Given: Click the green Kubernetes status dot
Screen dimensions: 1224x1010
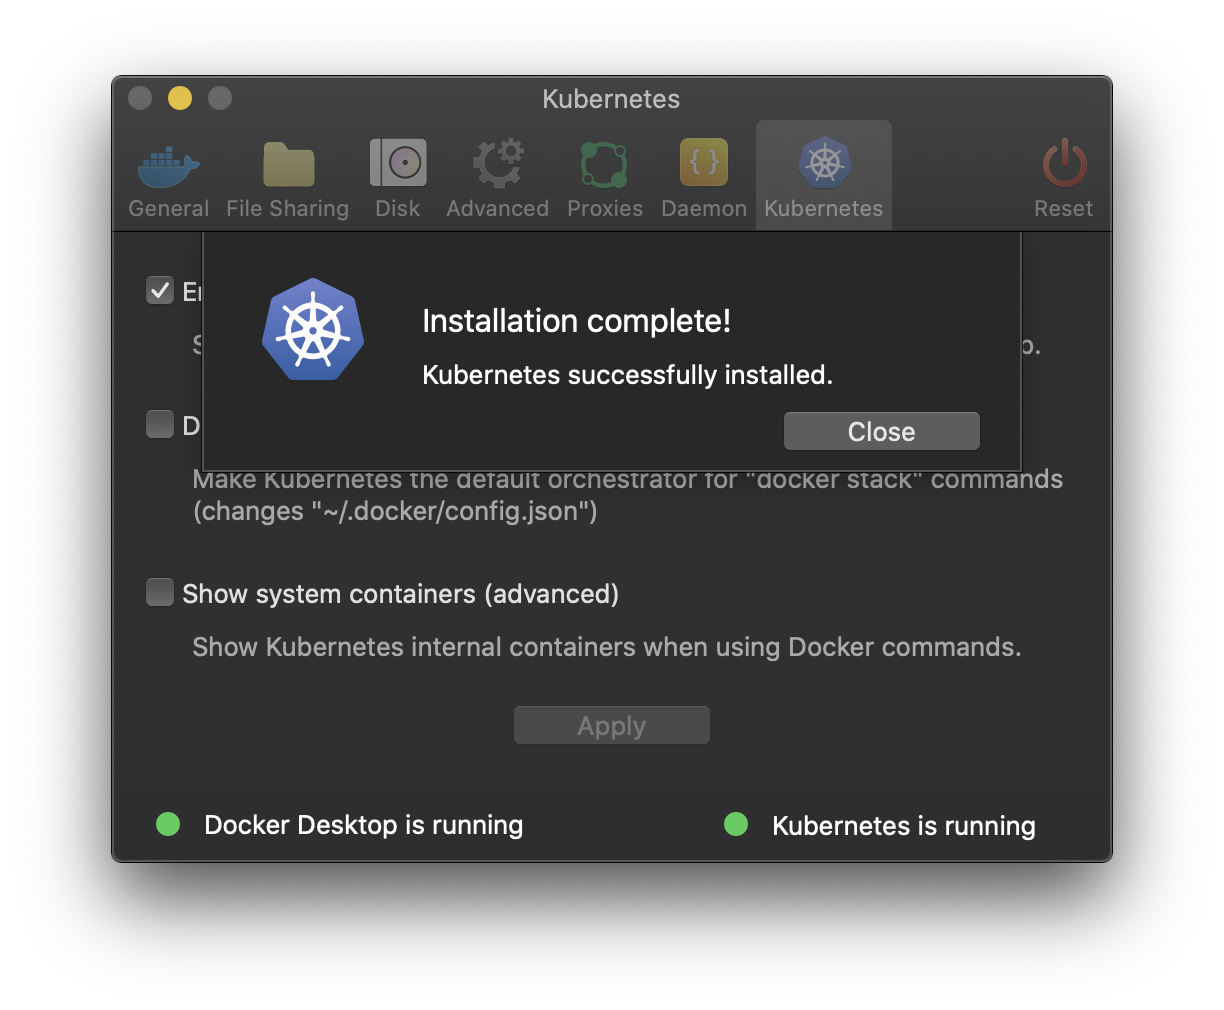Looking at the screenshot, I should tap(736, 824).
